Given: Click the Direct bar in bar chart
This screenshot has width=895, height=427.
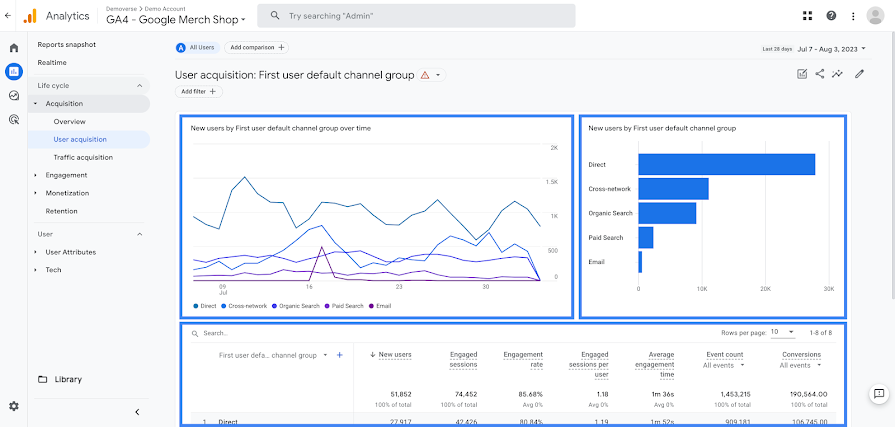Looking at the screenshot, I should coord(727,164).
